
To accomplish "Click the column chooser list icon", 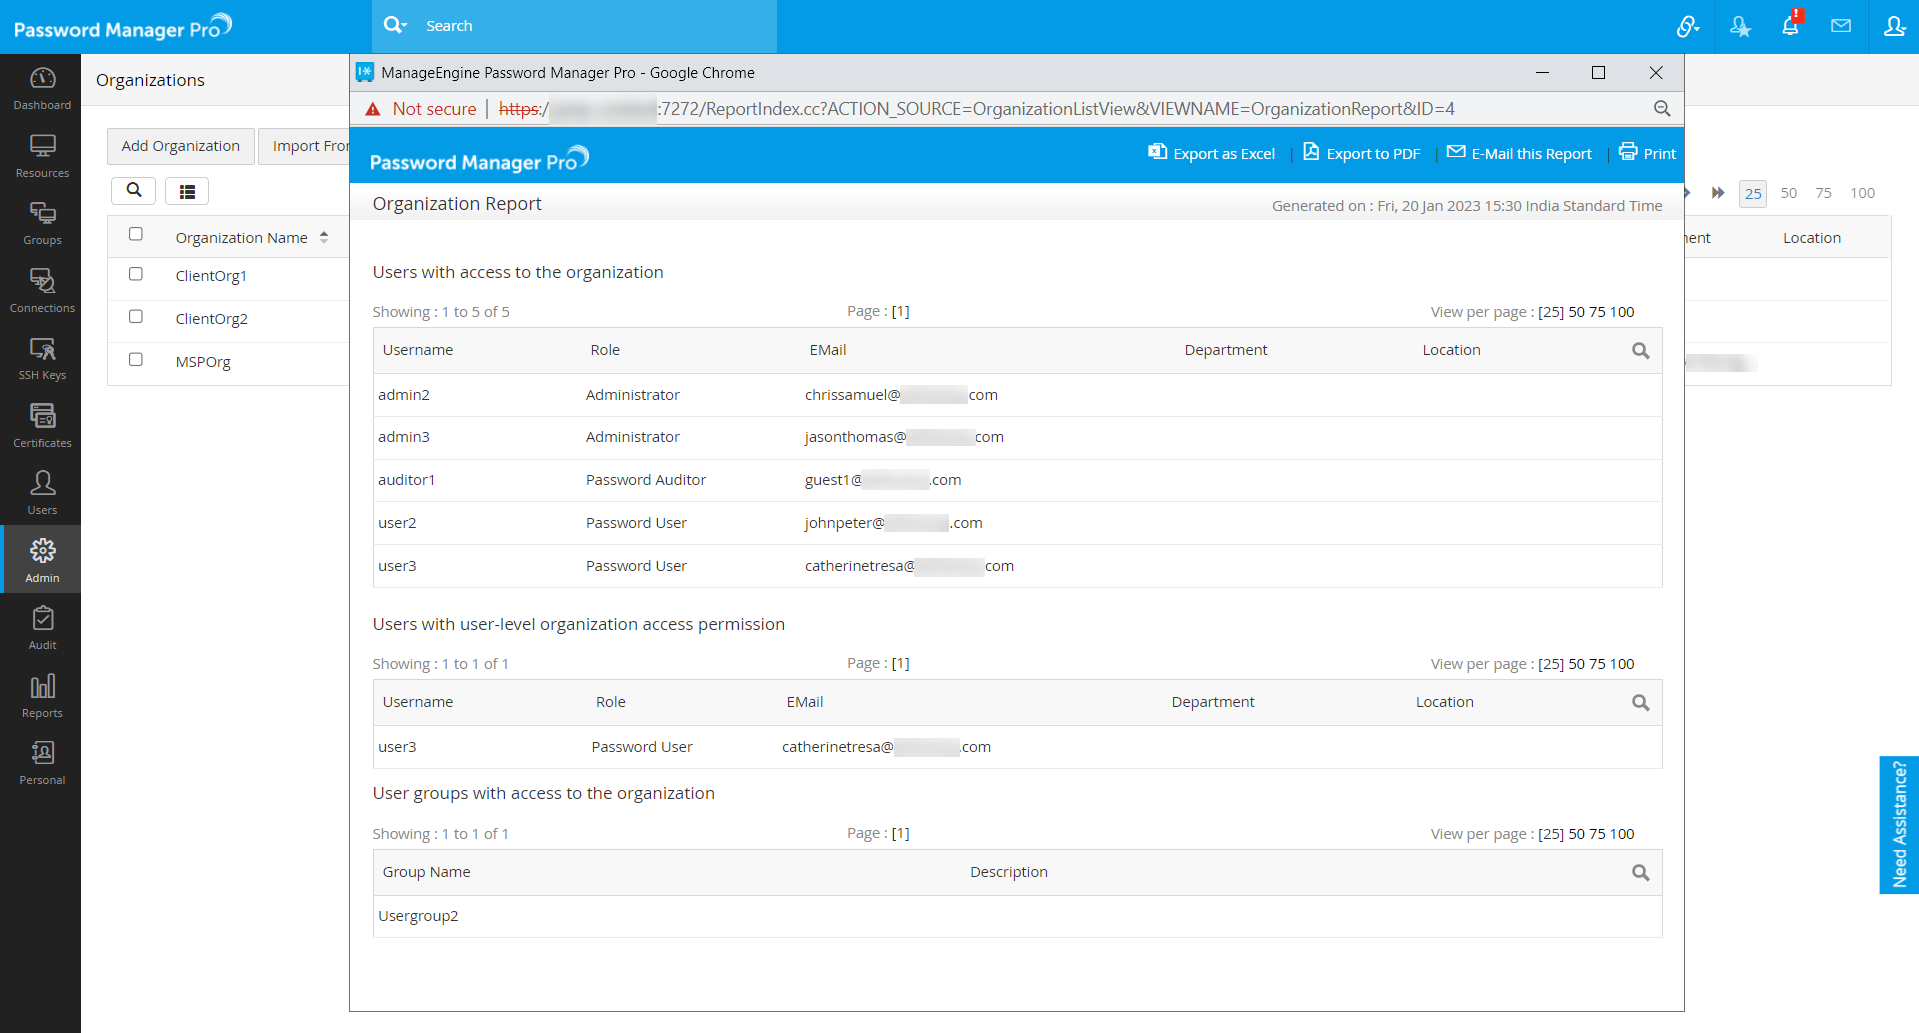I will [187, 191].
